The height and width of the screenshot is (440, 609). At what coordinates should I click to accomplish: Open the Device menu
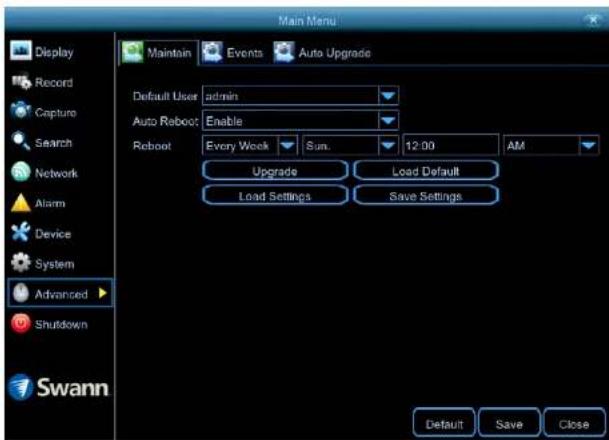tap(53, 234)
